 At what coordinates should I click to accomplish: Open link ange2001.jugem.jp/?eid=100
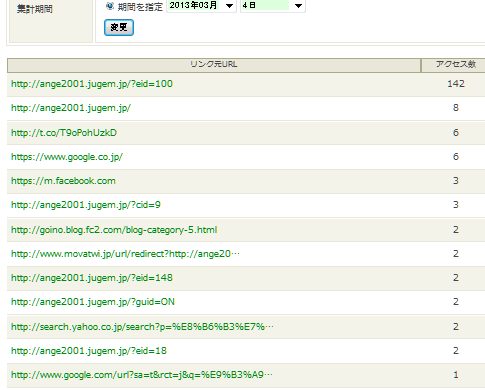92,84
